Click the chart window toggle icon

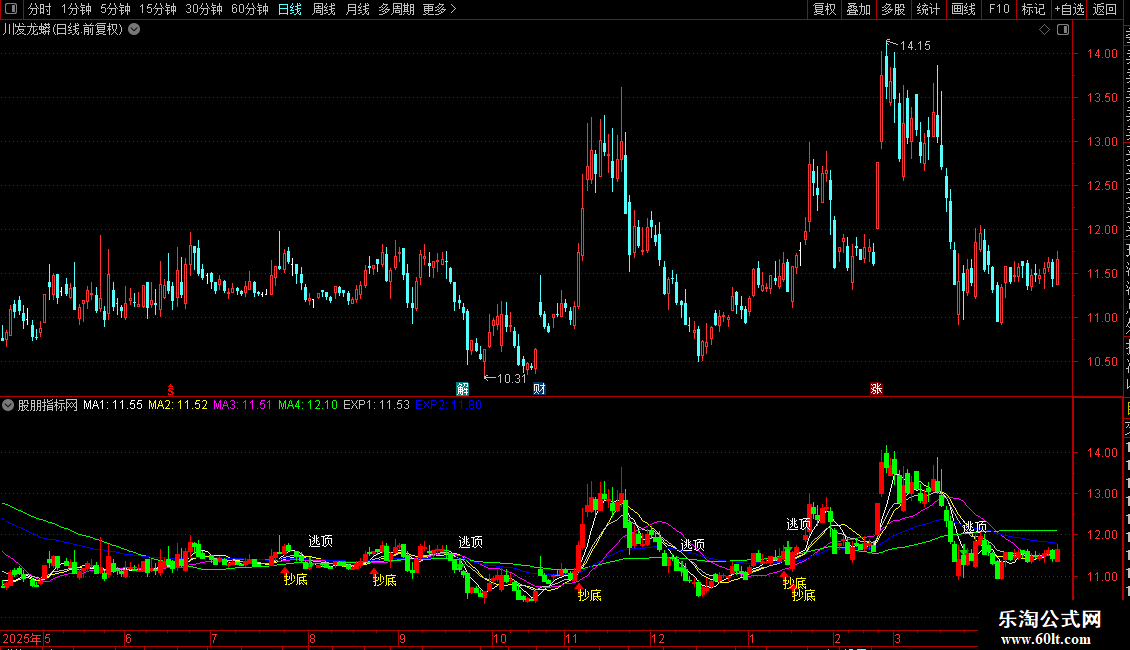pyautogui.click(x=1063, y=30)
